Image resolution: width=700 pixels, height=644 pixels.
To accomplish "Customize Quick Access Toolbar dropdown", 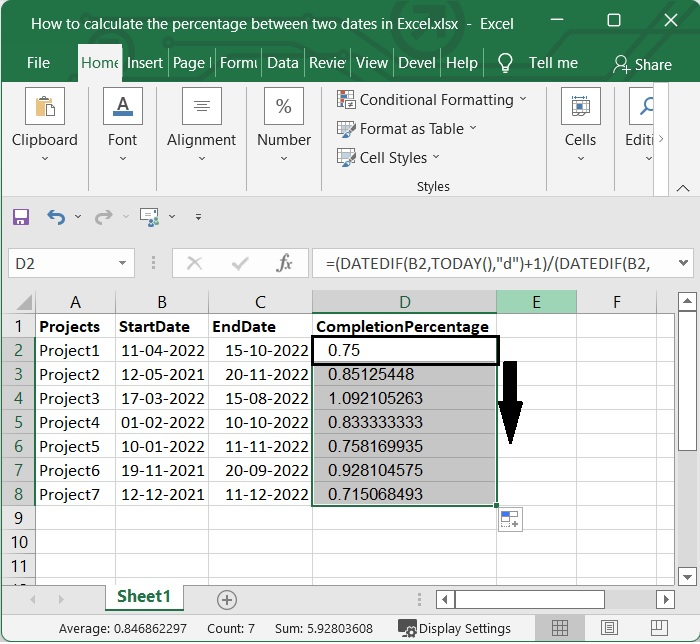I will [198, 217].
